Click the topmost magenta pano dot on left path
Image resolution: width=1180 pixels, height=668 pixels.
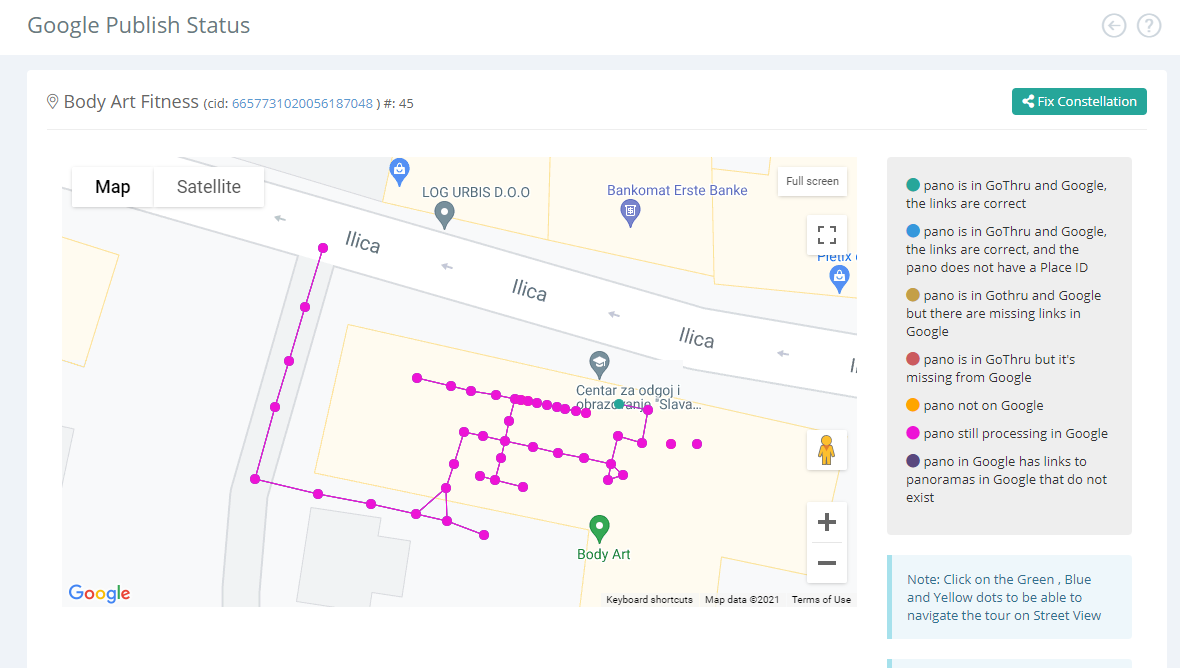click(x=323, y=247)
